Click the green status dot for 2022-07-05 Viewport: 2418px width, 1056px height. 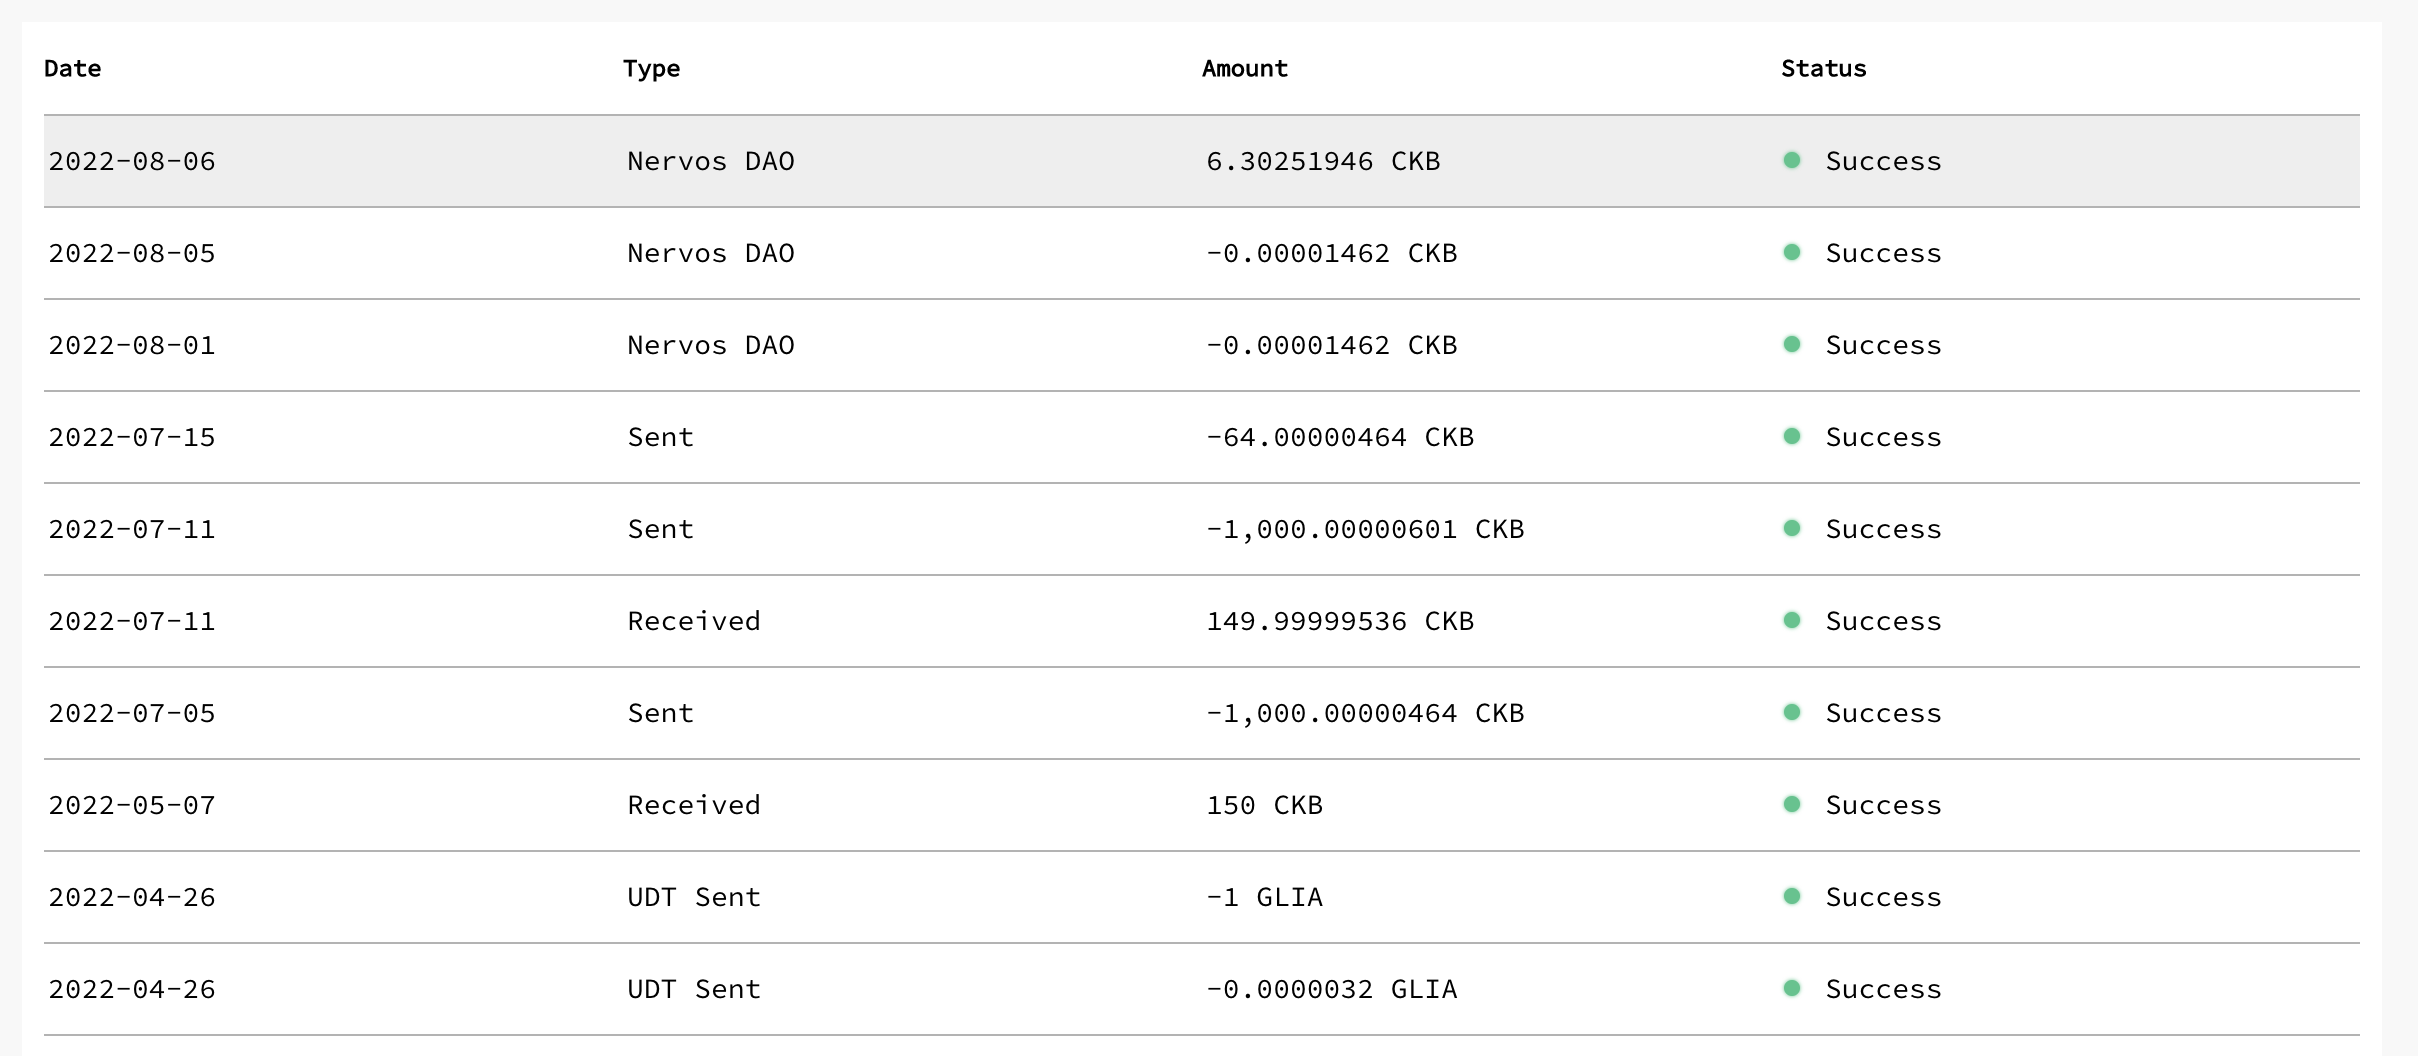coord(1792,712)
